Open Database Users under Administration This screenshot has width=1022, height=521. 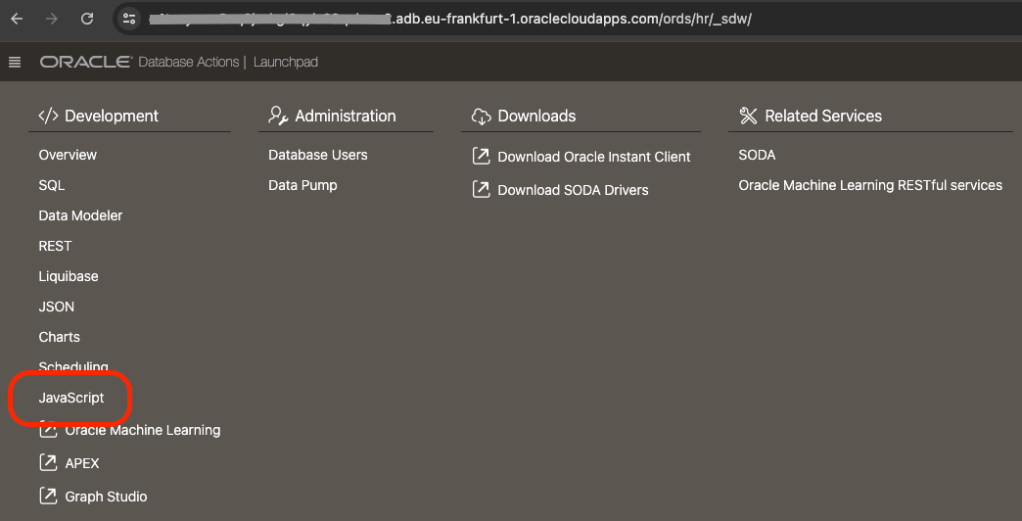pos(318,155)
